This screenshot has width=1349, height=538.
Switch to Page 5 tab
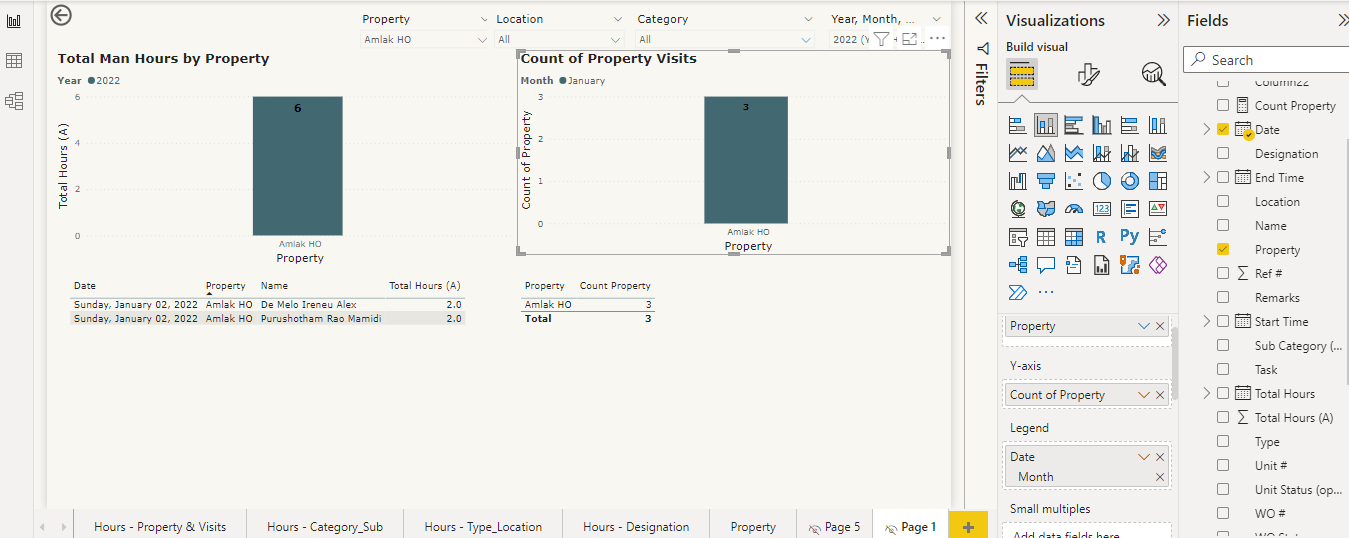[834, 526]
